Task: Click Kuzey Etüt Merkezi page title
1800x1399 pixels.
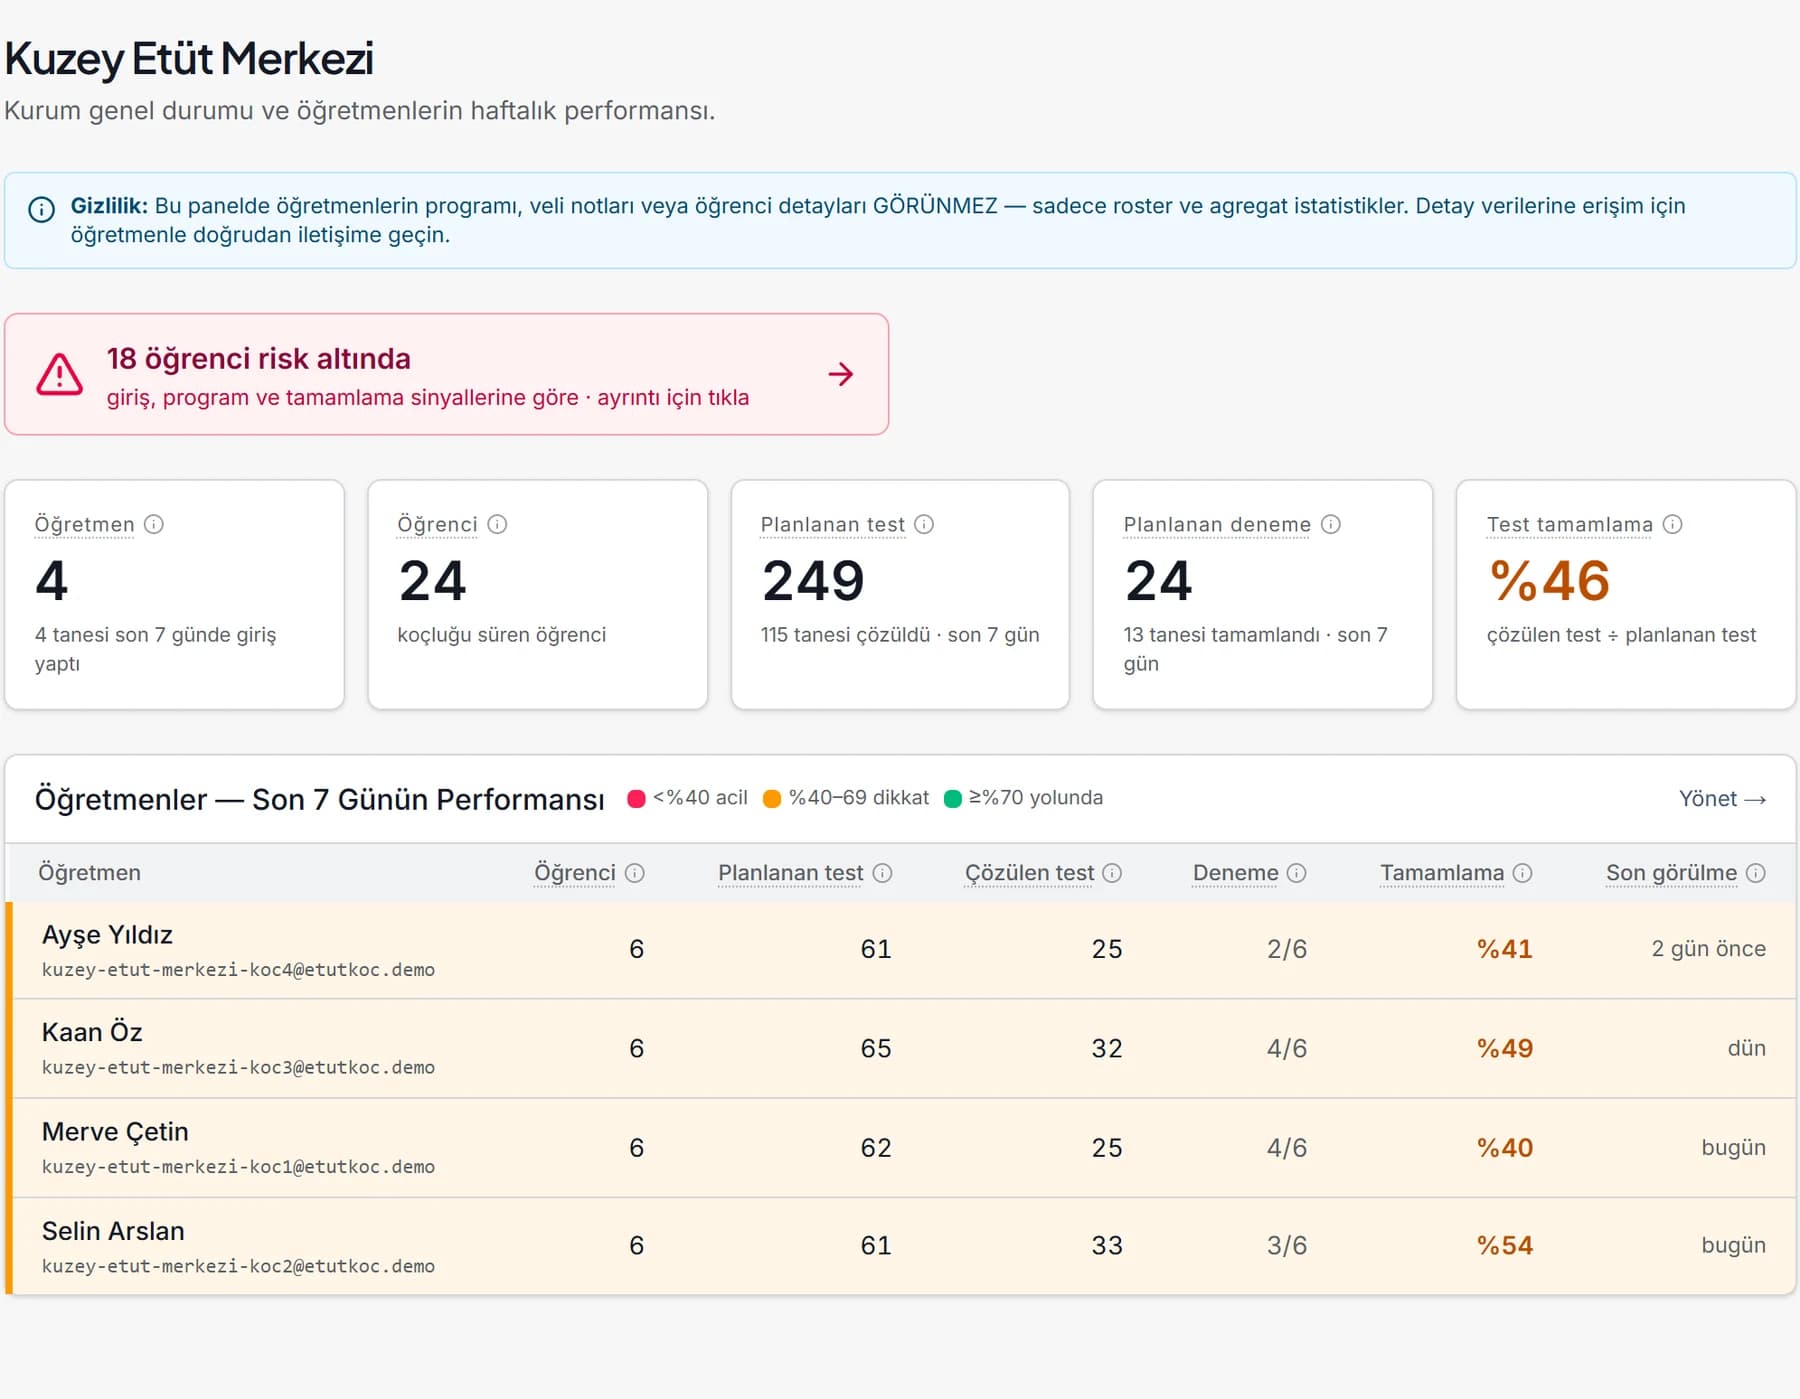Action: tap(189, 59)
